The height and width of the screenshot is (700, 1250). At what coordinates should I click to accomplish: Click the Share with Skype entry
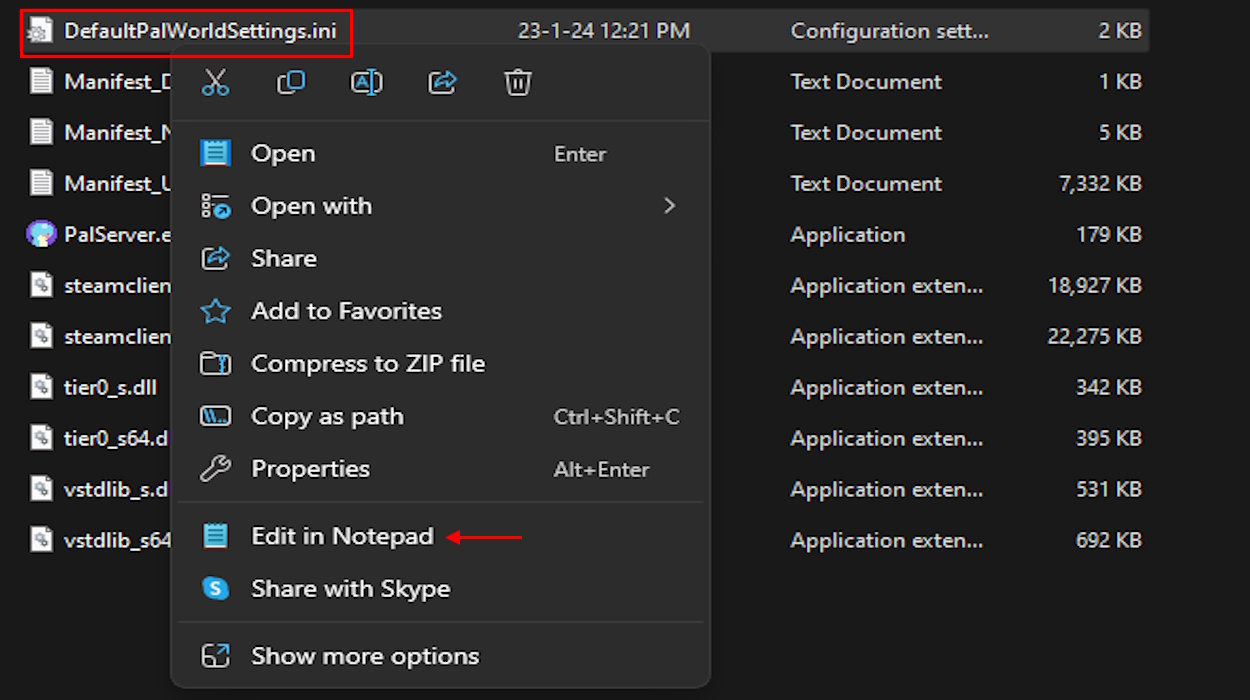coord(350,589)
